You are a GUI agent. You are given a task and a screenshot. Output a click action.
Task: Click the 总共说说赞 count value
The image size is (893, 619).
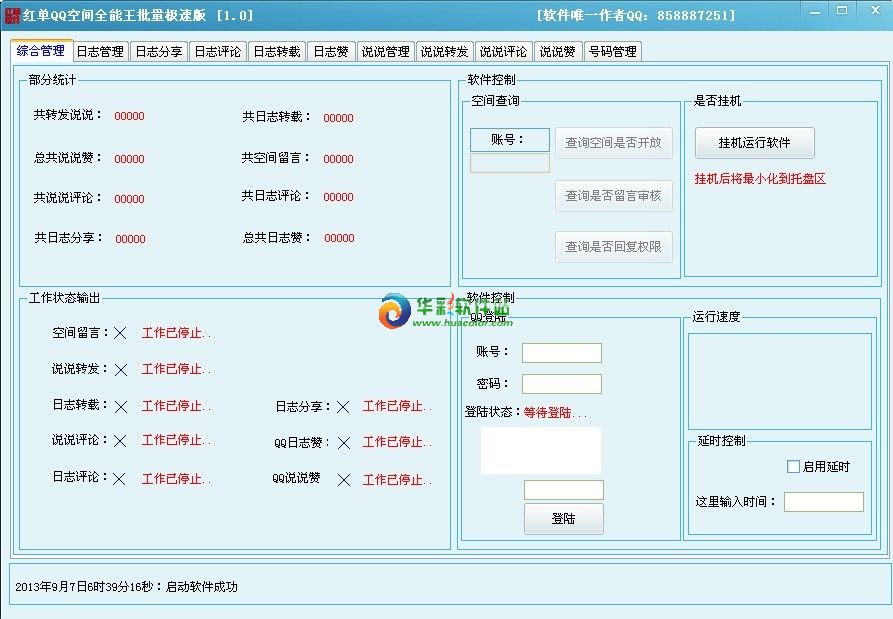click(x=129, y=159)
